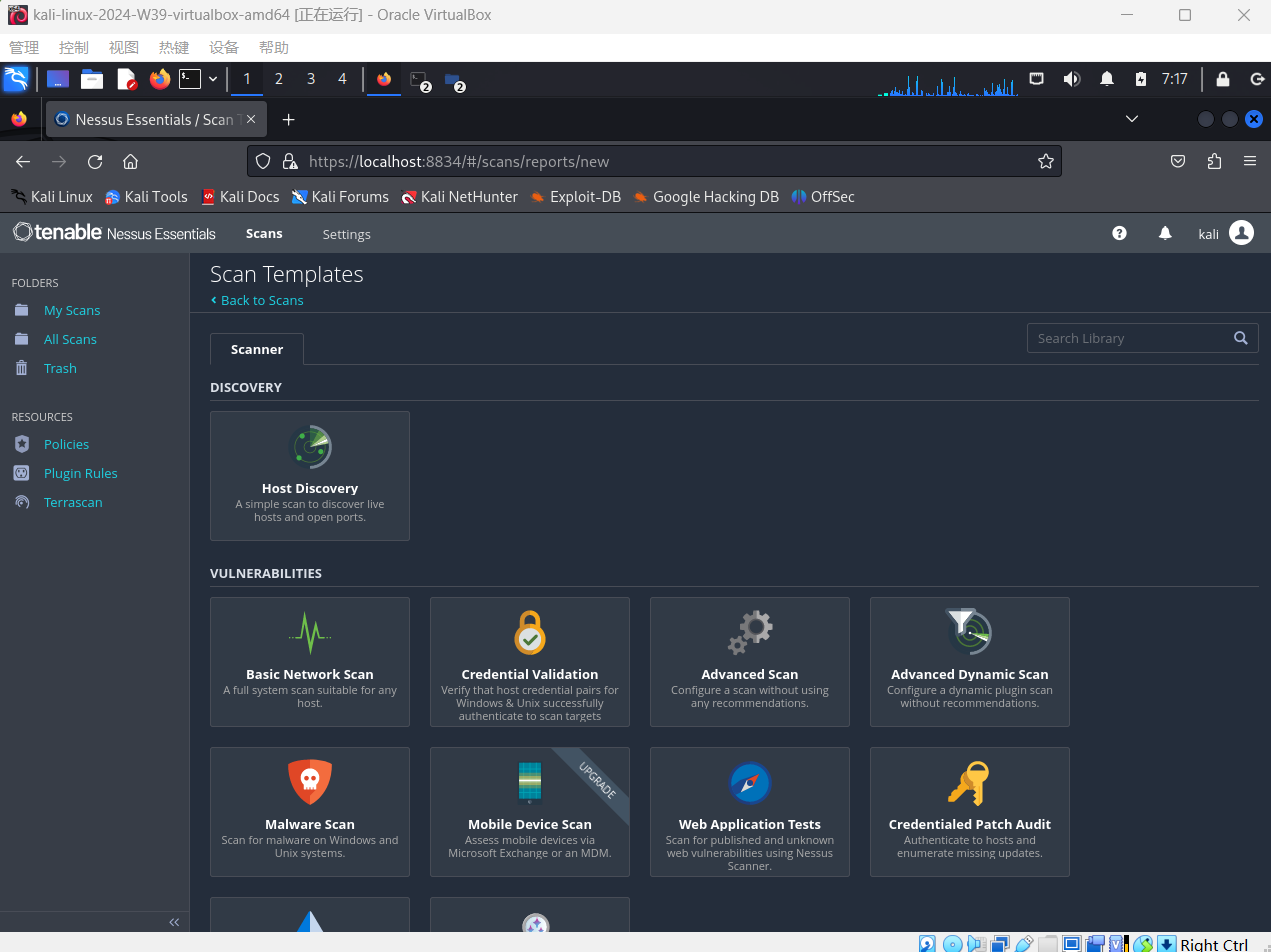Screen dimensions: 1271x952
Task: Switch to workspace 2
Action: (278, 79)
